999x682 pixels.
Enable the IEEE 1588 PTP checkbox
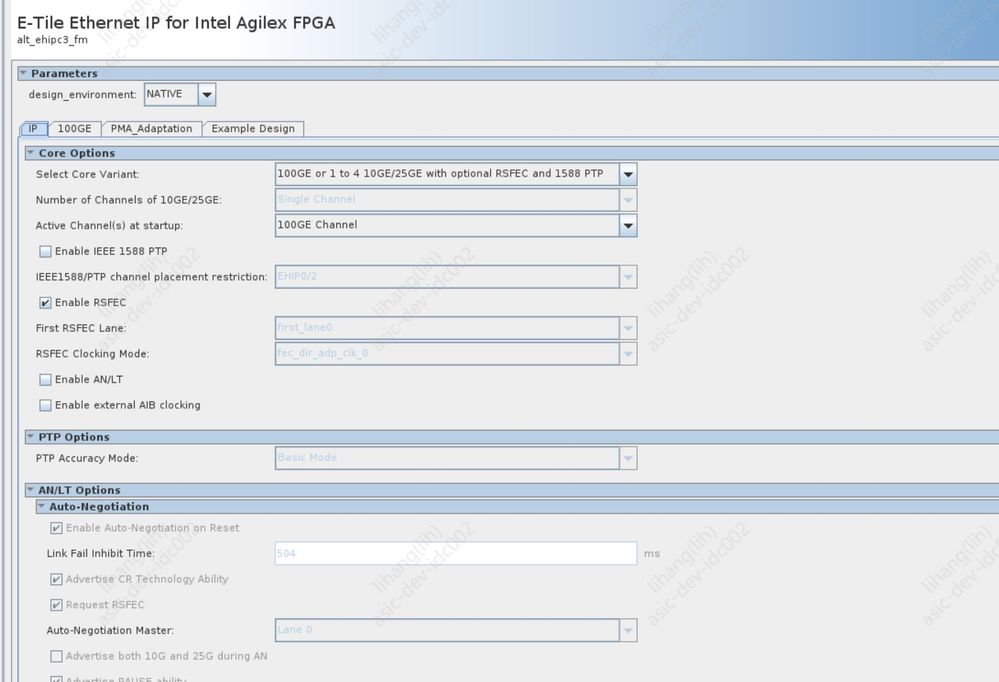45,251
